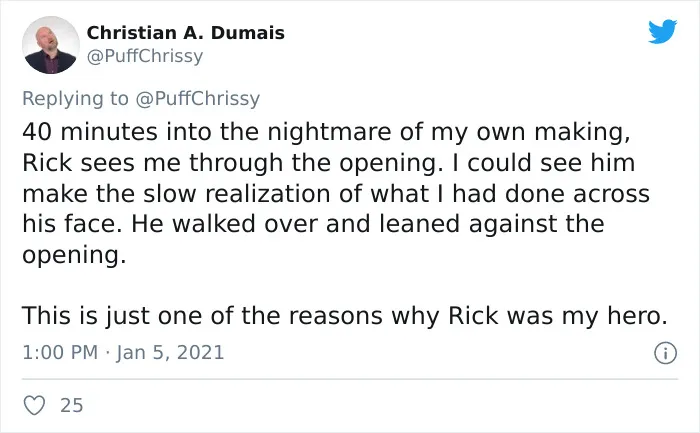700x433 pixels.
Task: Click the horizontal divider above the likes
Action: [x=350, y=379]
